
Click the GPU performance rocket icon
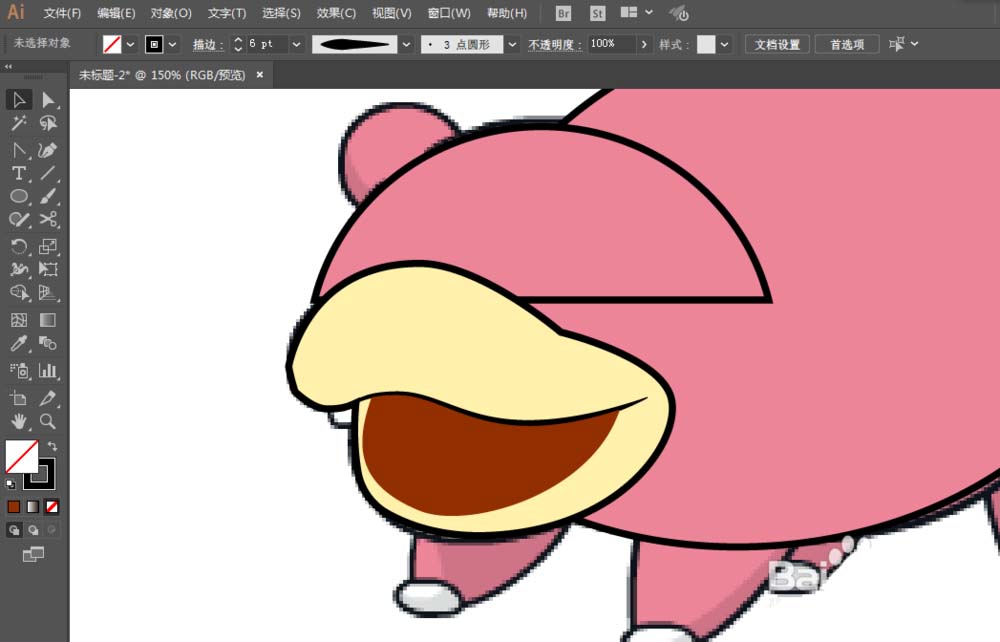coord(679,13)
